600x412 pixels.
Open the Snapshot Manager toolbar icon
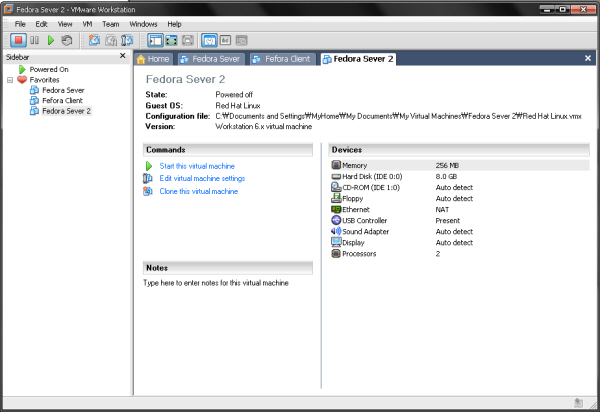coord(127,40)
